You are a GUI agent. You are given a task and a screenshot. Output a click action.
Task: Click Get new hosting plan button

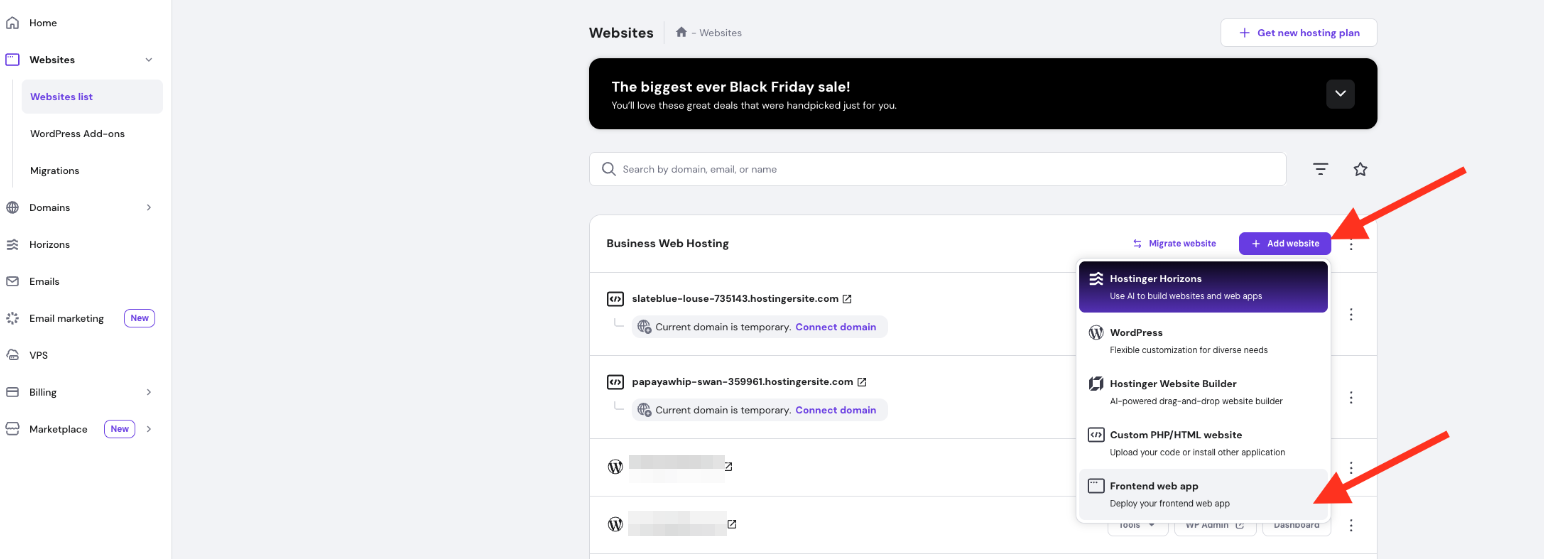pyautogui.click(x=1298, y=33)
